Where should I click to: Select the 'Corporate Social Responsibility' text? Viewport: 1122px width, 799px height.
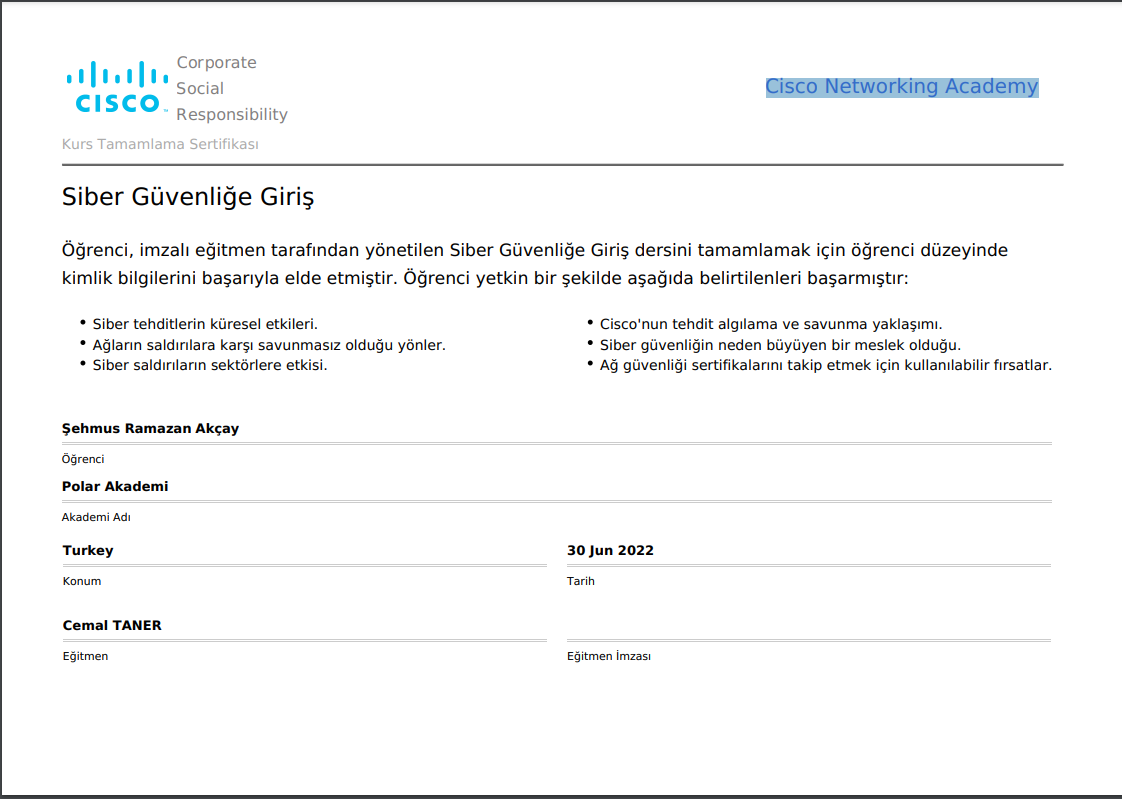click(232, 88)
